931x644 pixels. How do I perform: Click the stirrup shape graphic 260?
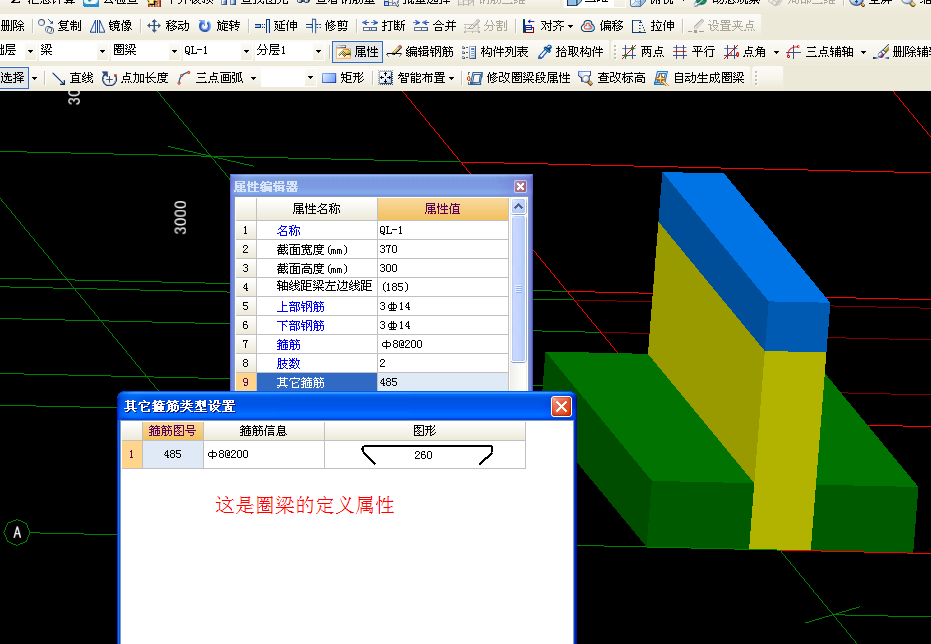click(426, 454)
